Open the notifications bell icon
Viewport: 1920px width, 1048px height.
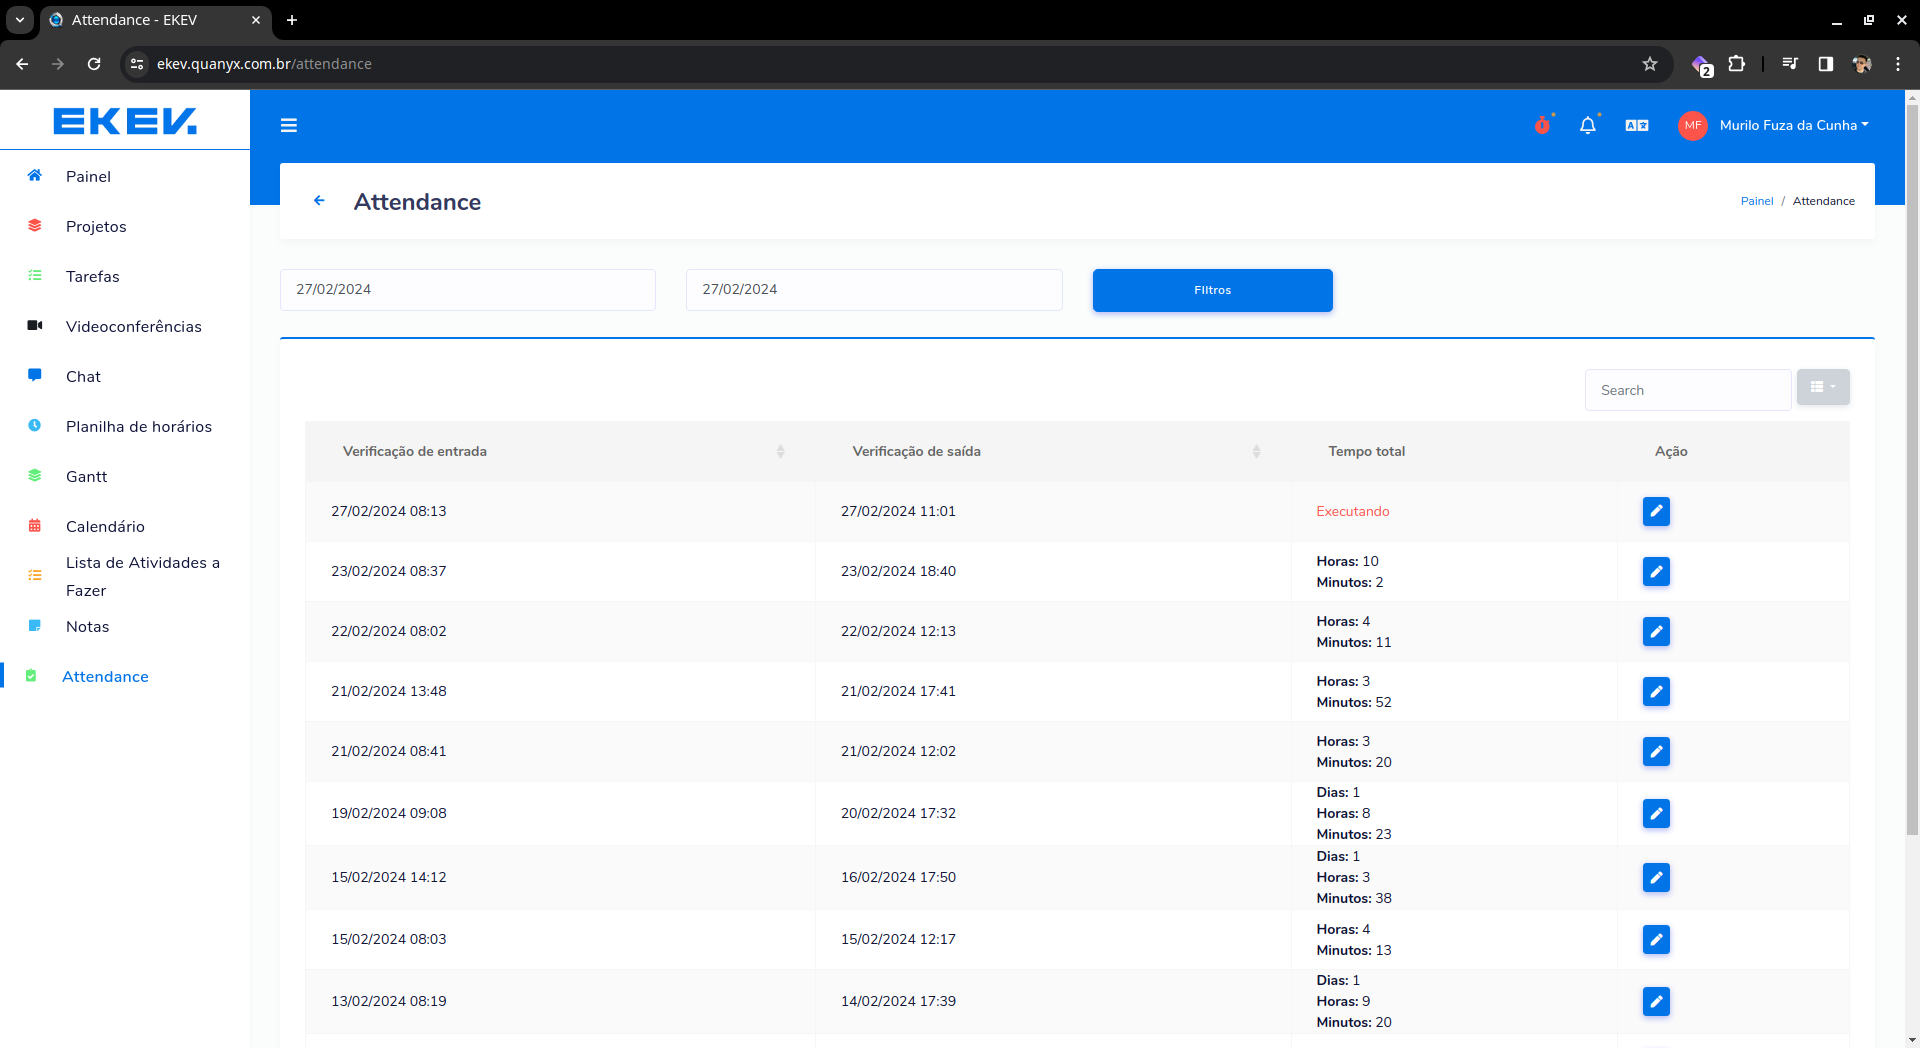[x=1587, y=125]
